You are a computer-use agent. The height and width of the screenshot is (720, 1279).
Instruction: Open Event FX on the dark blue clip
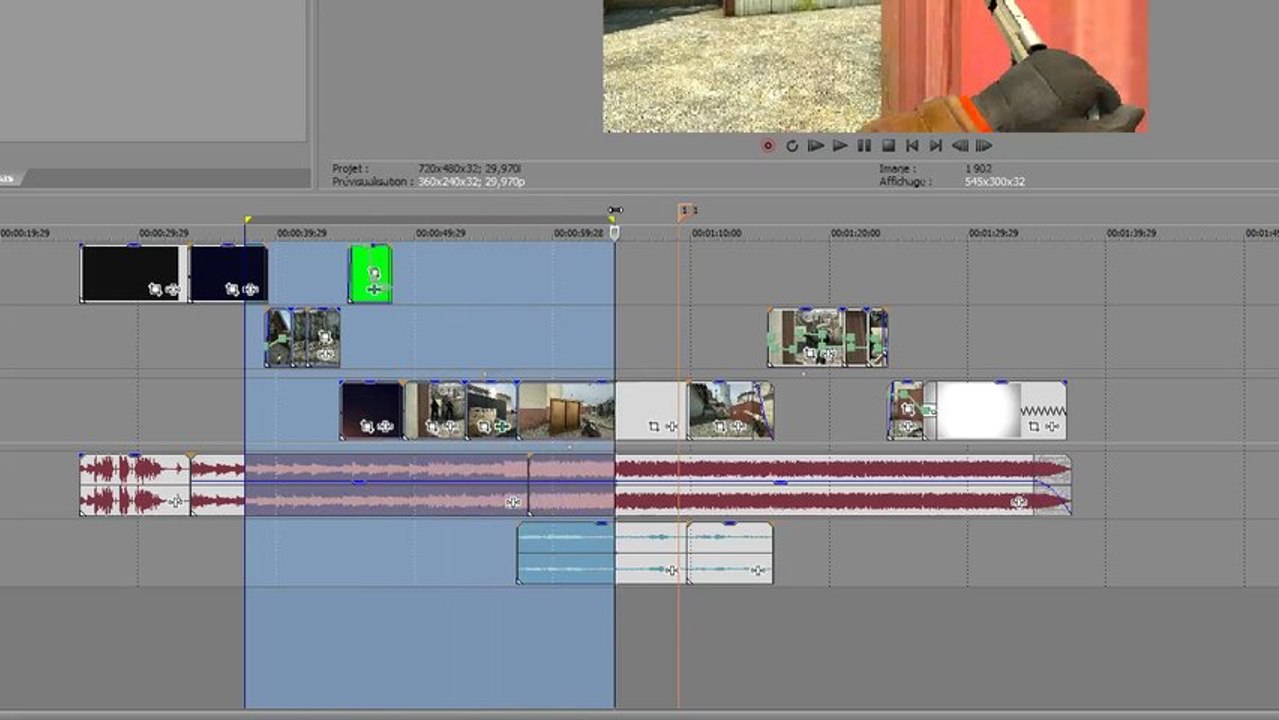point(249,289)
